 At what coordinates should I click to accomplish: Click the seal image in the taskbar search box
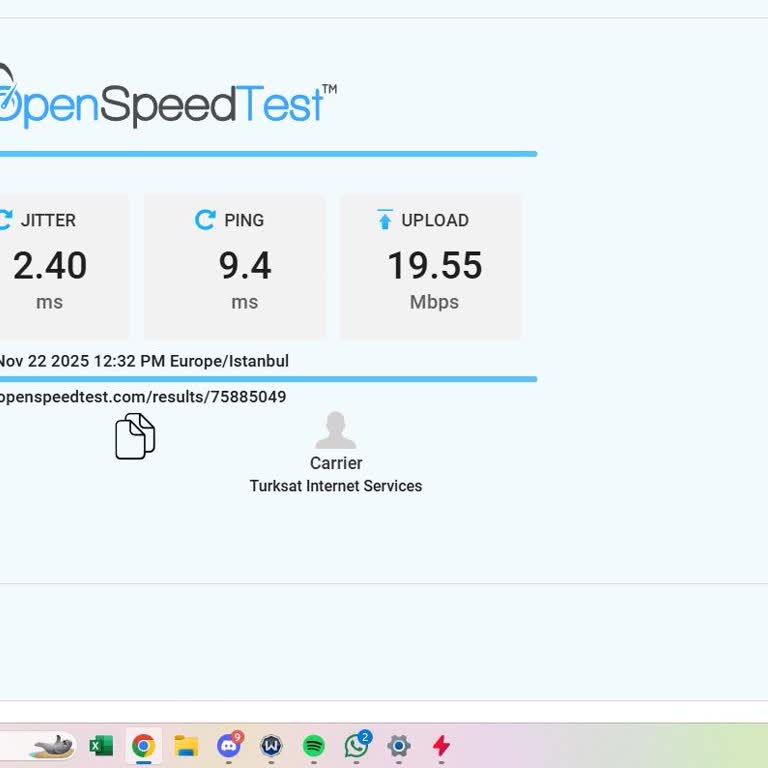tap(53, 746)
